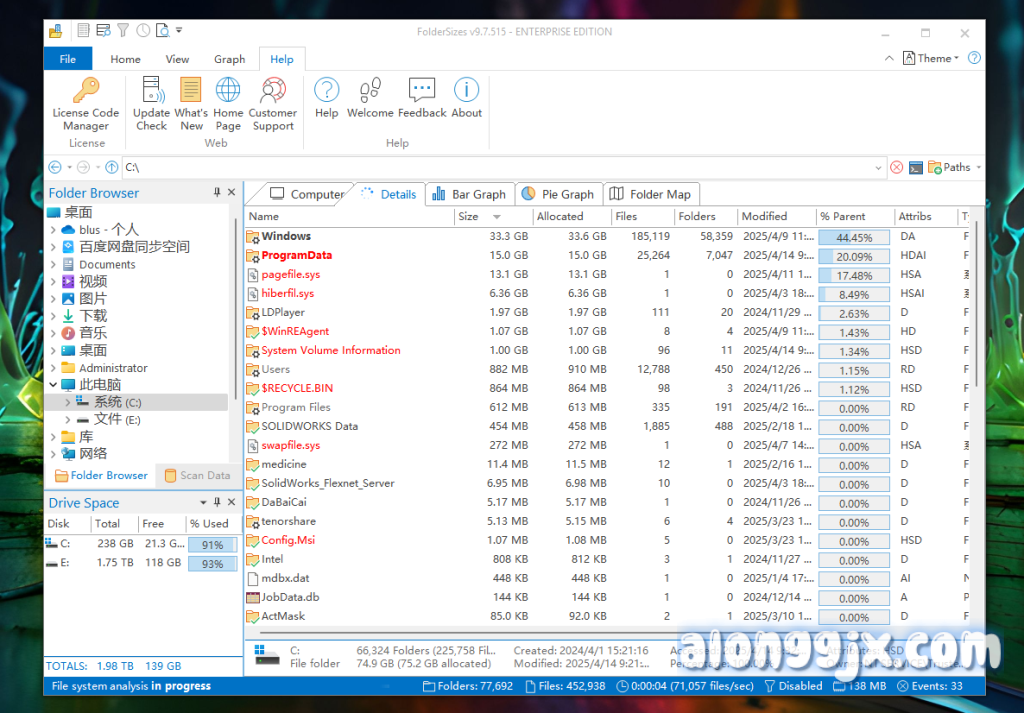
Task: Open the Theme dropdown
Action: 931,58
